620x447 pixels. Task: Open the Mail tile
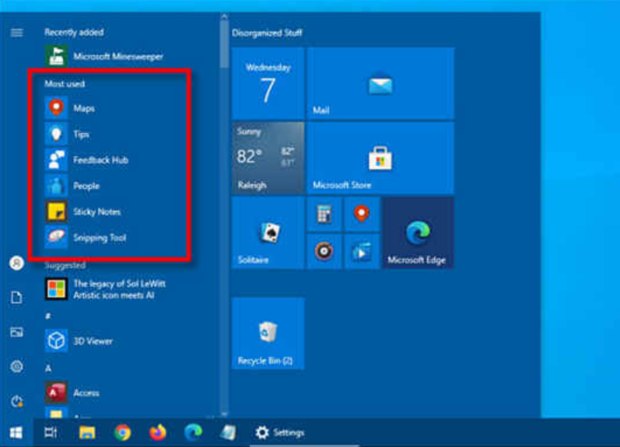[380, 83]
